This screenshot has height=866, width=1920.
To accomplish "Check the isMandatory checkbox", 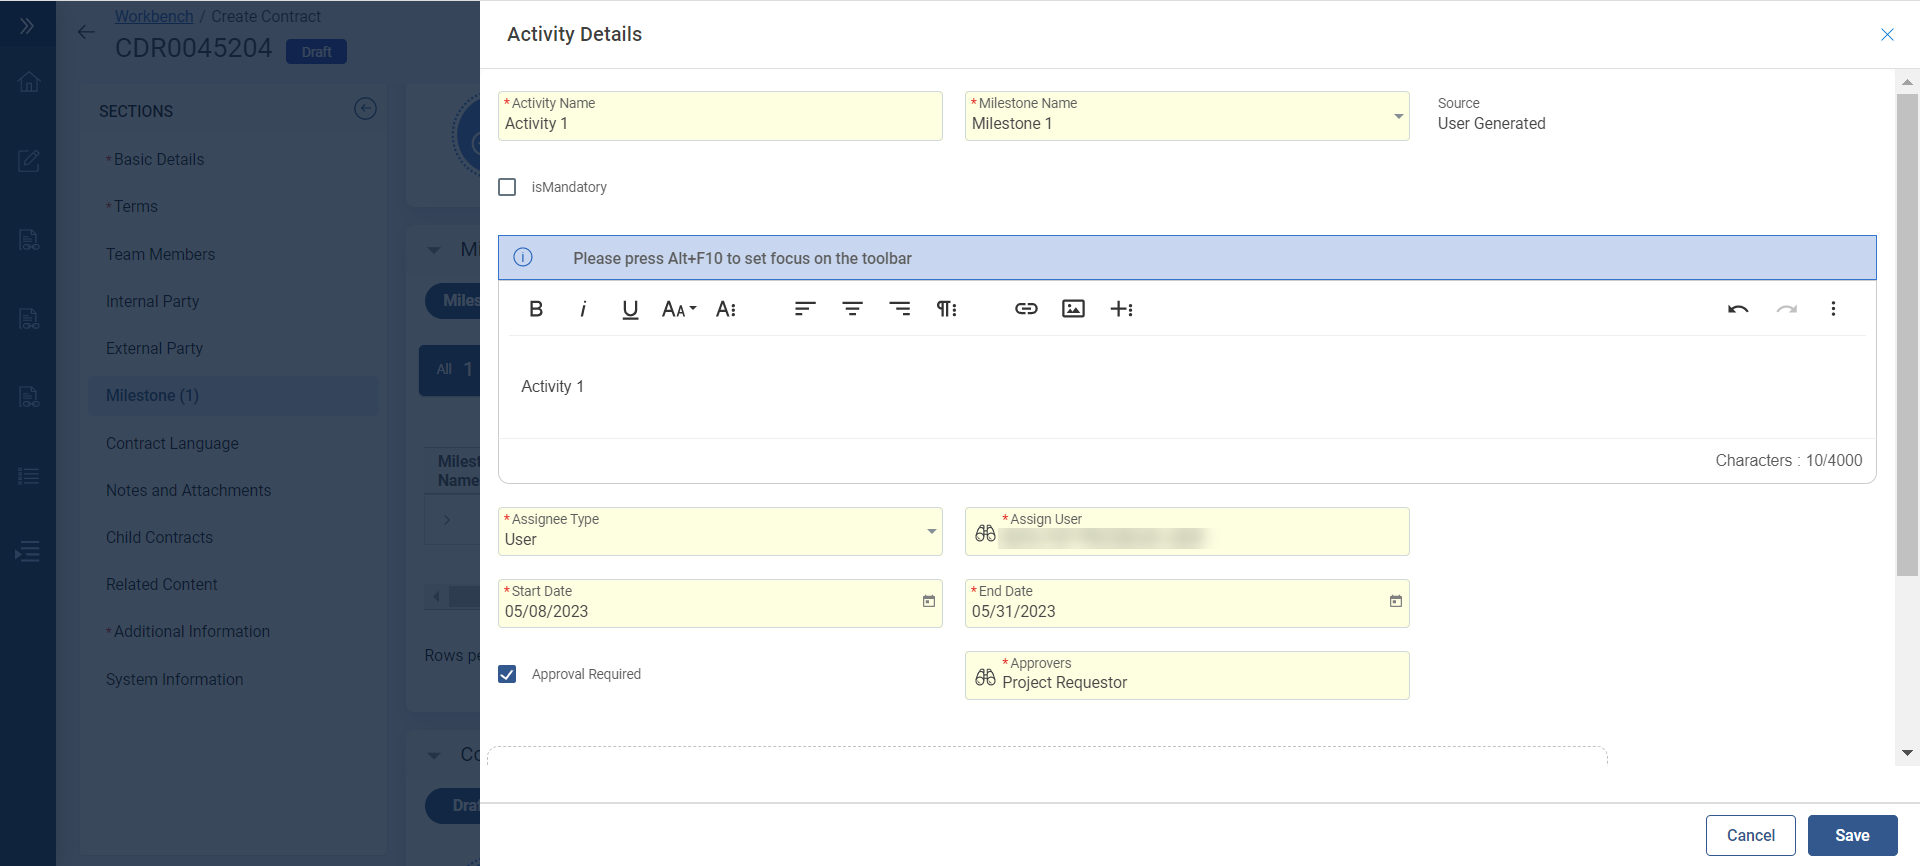I will [x=508, y=187].
